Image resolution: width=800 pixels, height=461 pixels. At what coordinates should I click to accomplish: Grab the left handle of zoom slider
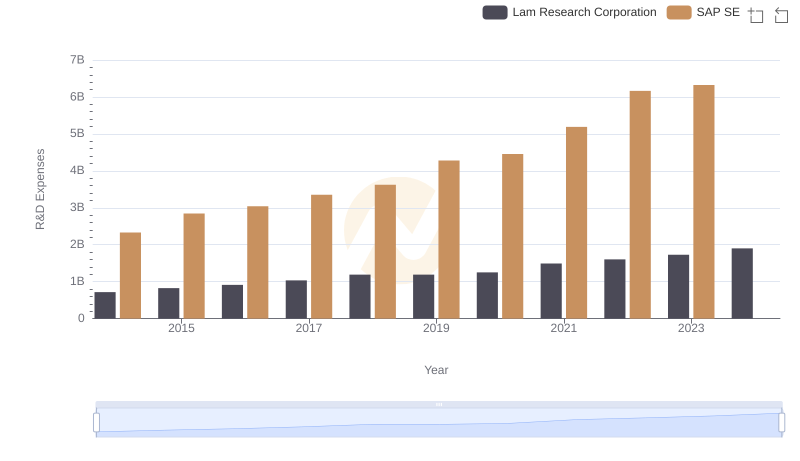point(96,422)
